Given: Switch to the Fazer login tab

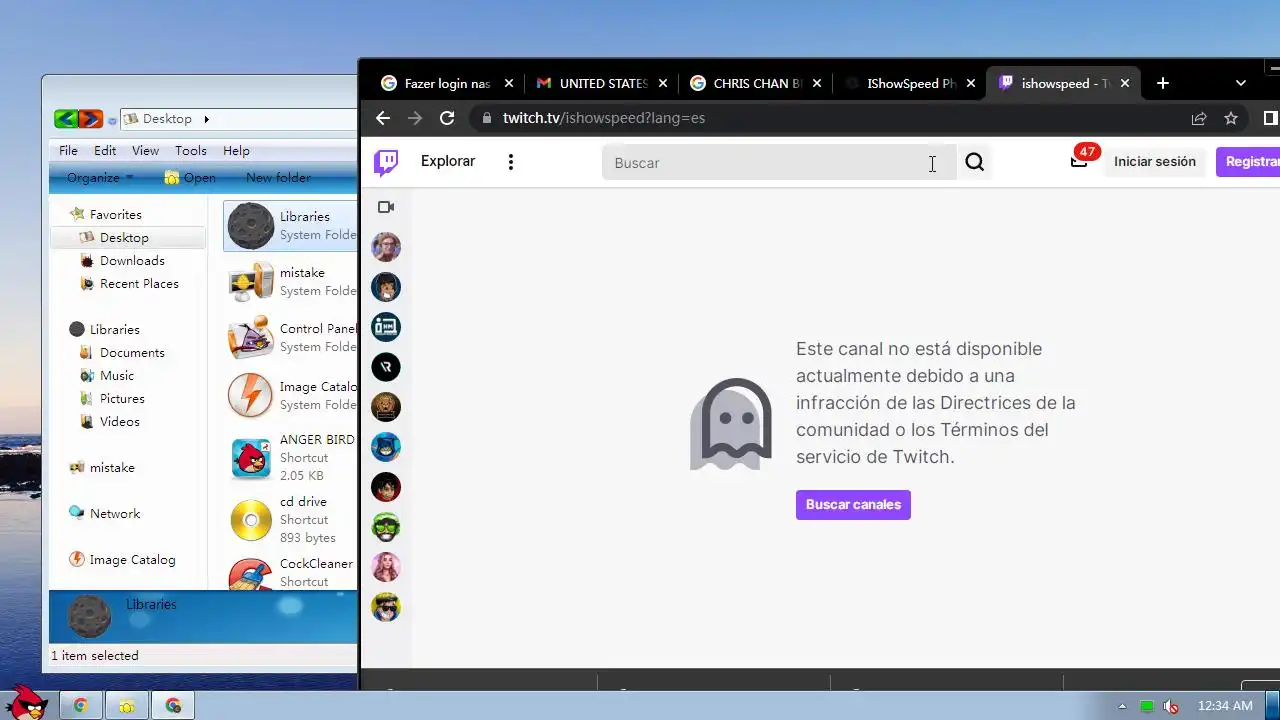Looking at the screenshot, I should point(447,84).
